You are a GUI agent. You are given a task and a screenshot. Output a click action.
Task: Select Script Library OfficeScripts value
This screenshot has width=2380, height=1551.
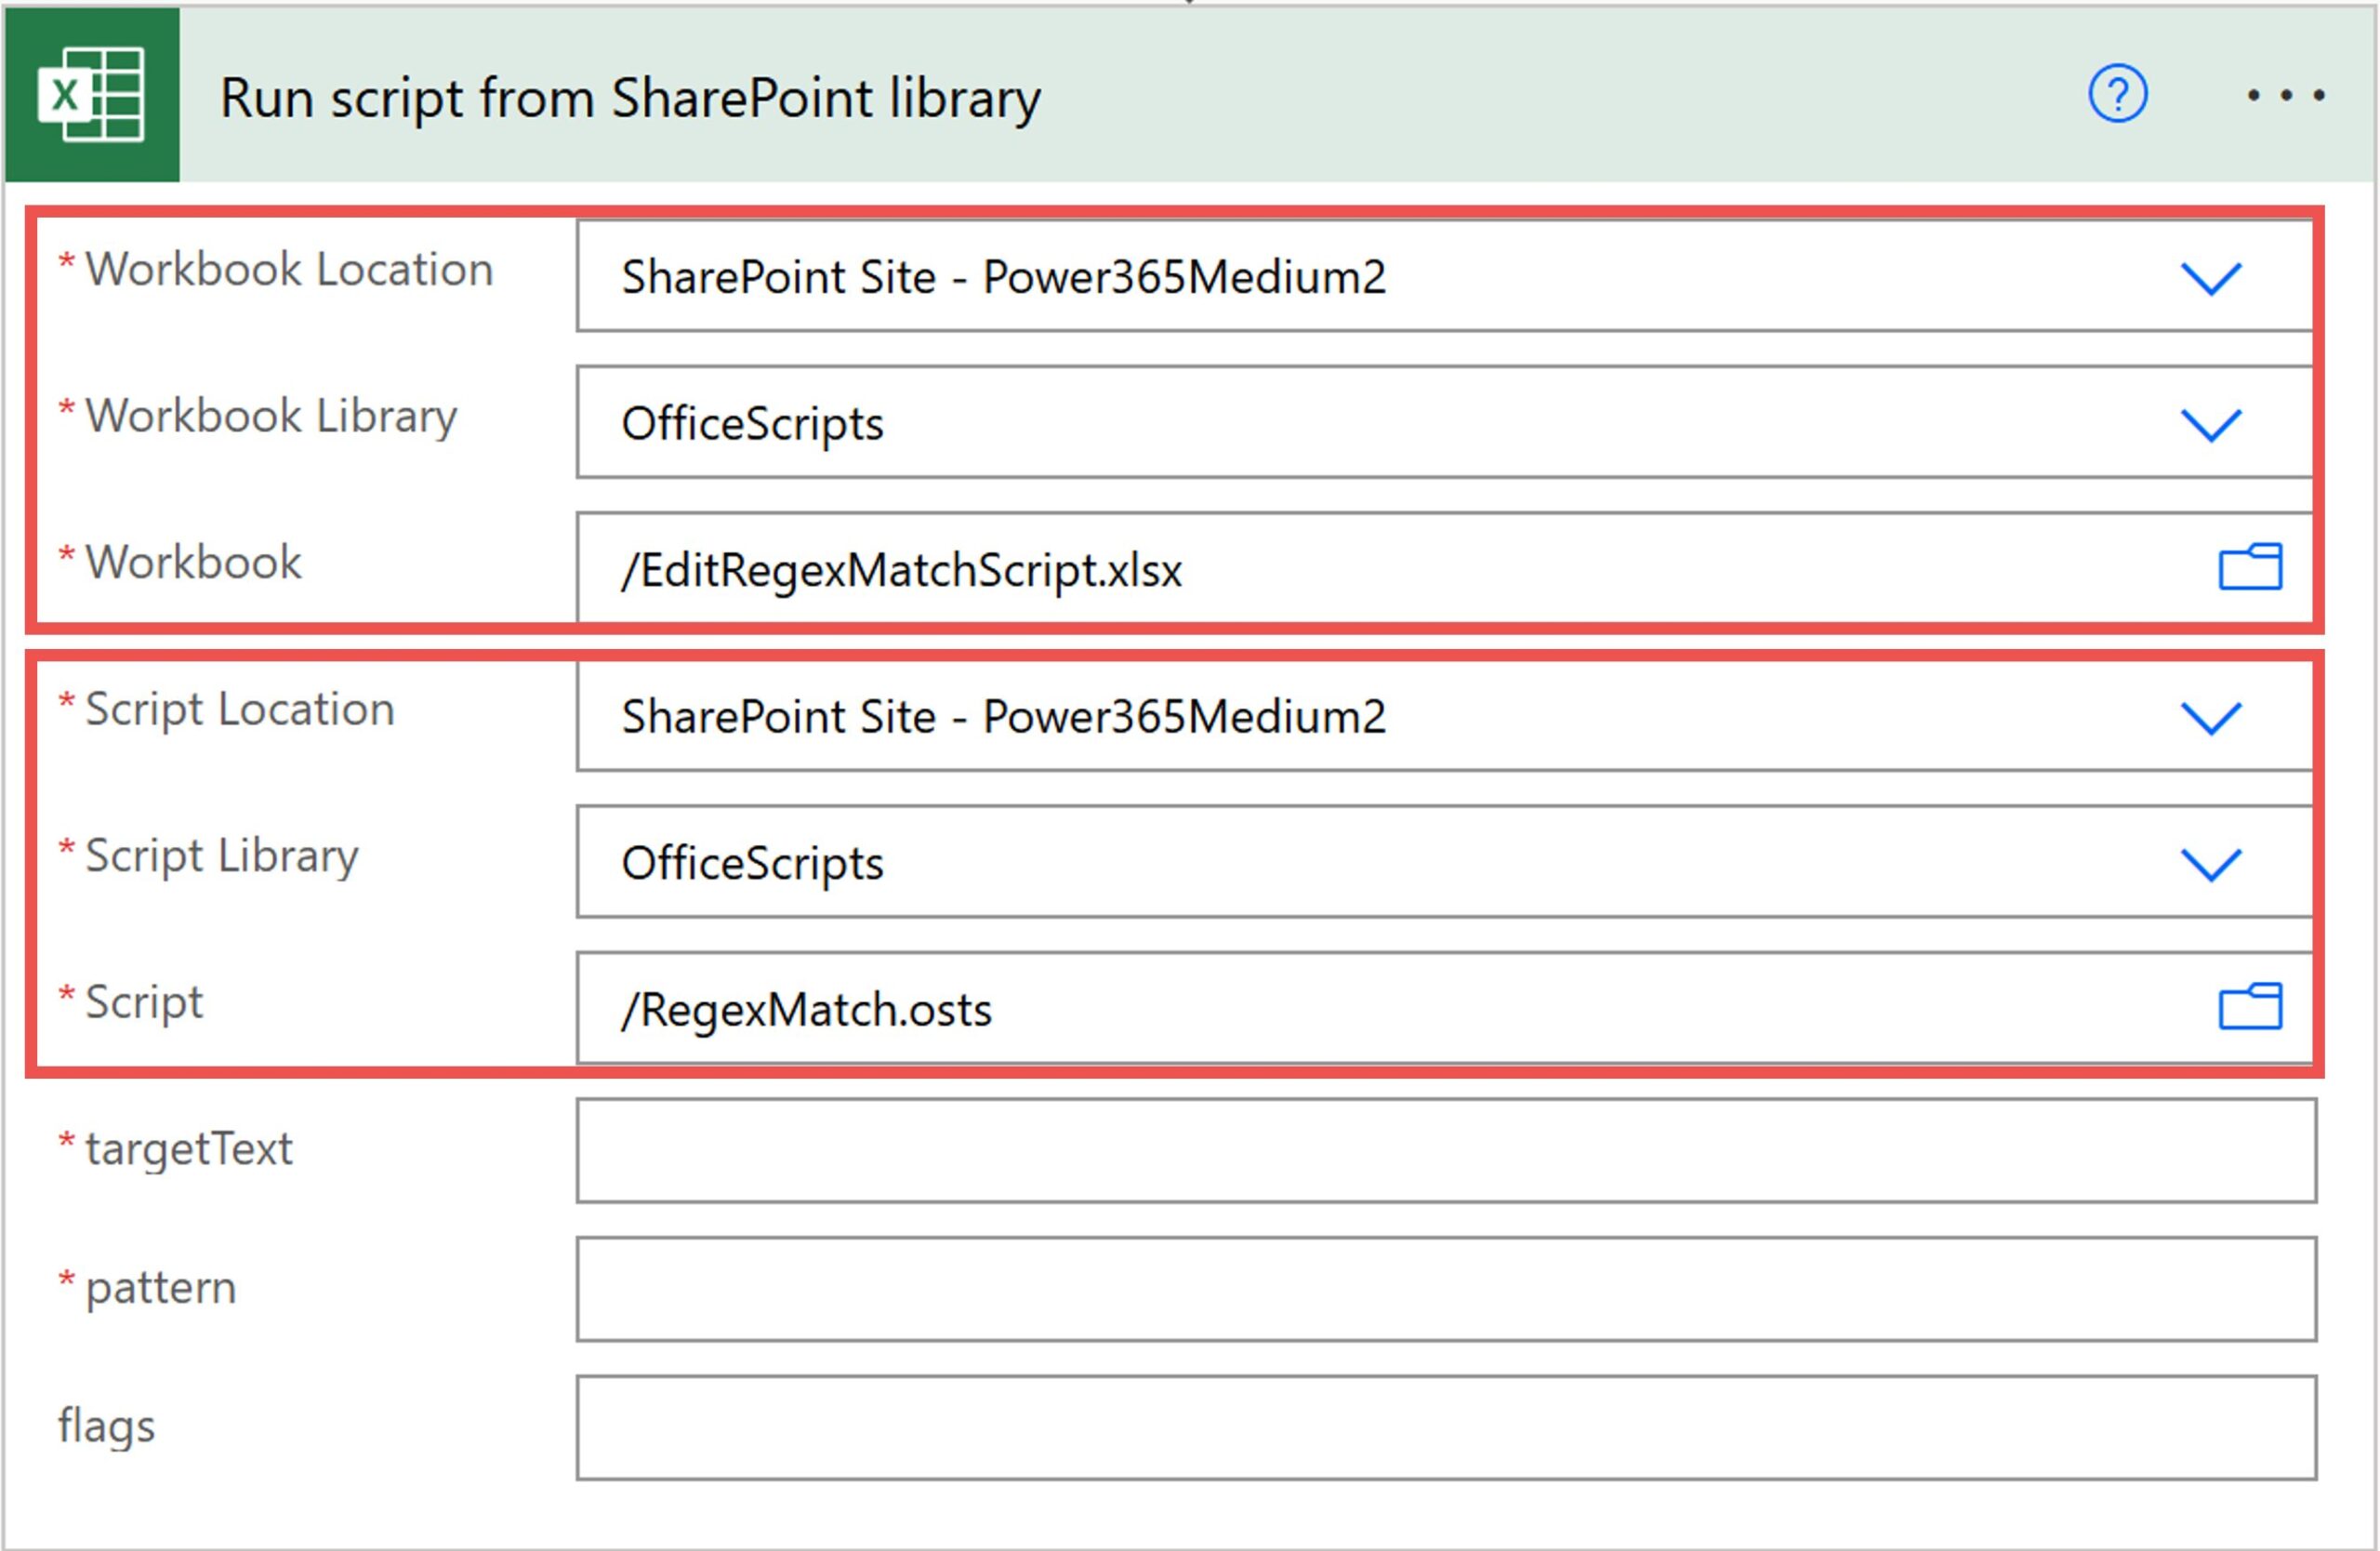coord(752,863)
